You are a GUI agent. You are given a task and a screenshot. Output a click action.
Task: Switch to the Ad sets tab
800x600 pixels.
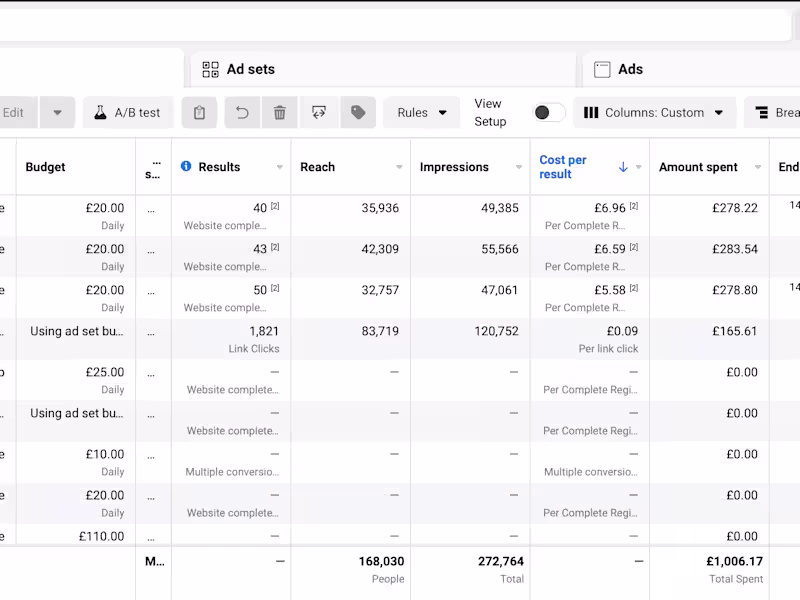[250, 70]
